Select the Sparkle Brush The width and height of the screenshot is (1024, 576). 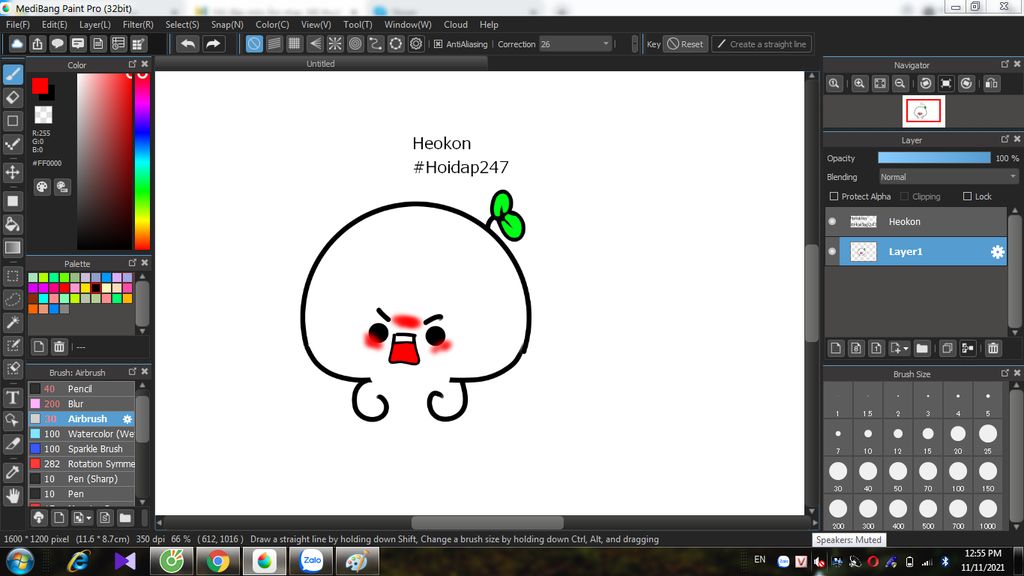click(82, 449)
